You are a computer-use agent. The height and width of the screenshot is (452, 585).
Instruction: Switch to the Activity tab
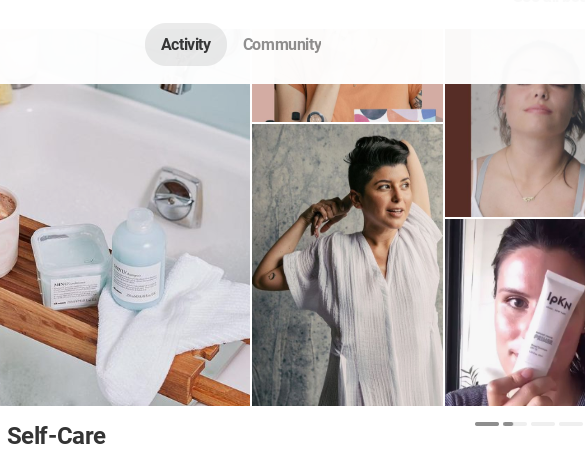[x=186, y=44]
